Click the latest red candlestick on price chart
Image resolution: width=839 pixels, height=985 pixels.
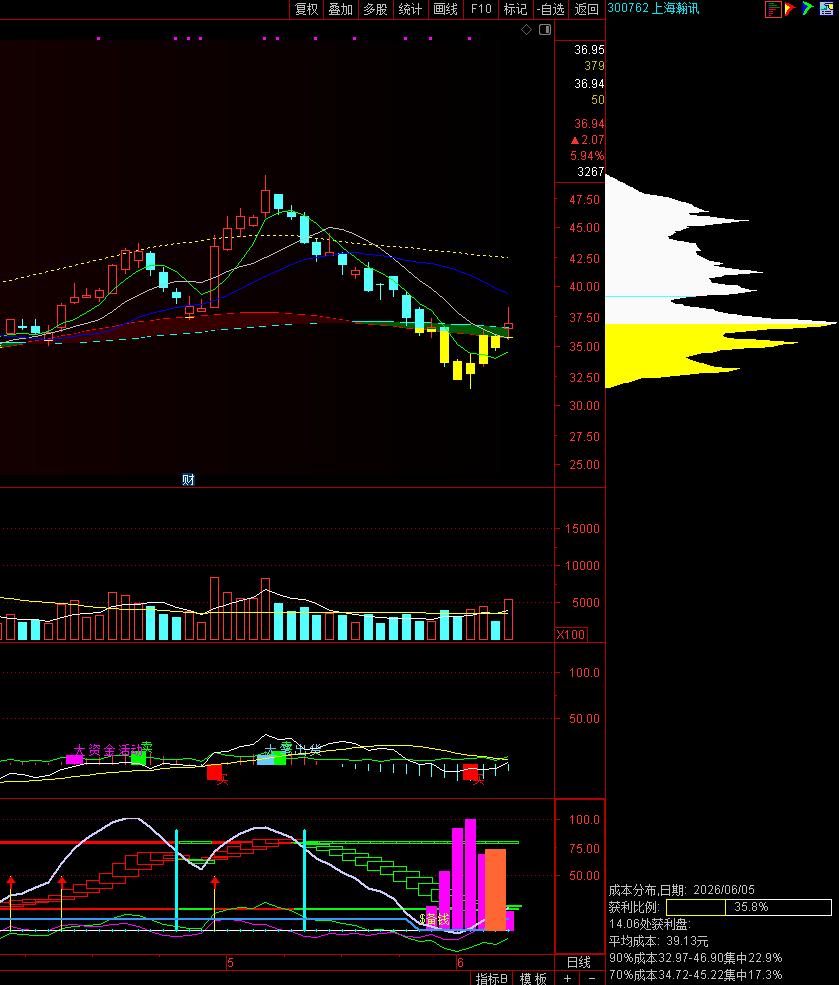click(x=509, y=323)
